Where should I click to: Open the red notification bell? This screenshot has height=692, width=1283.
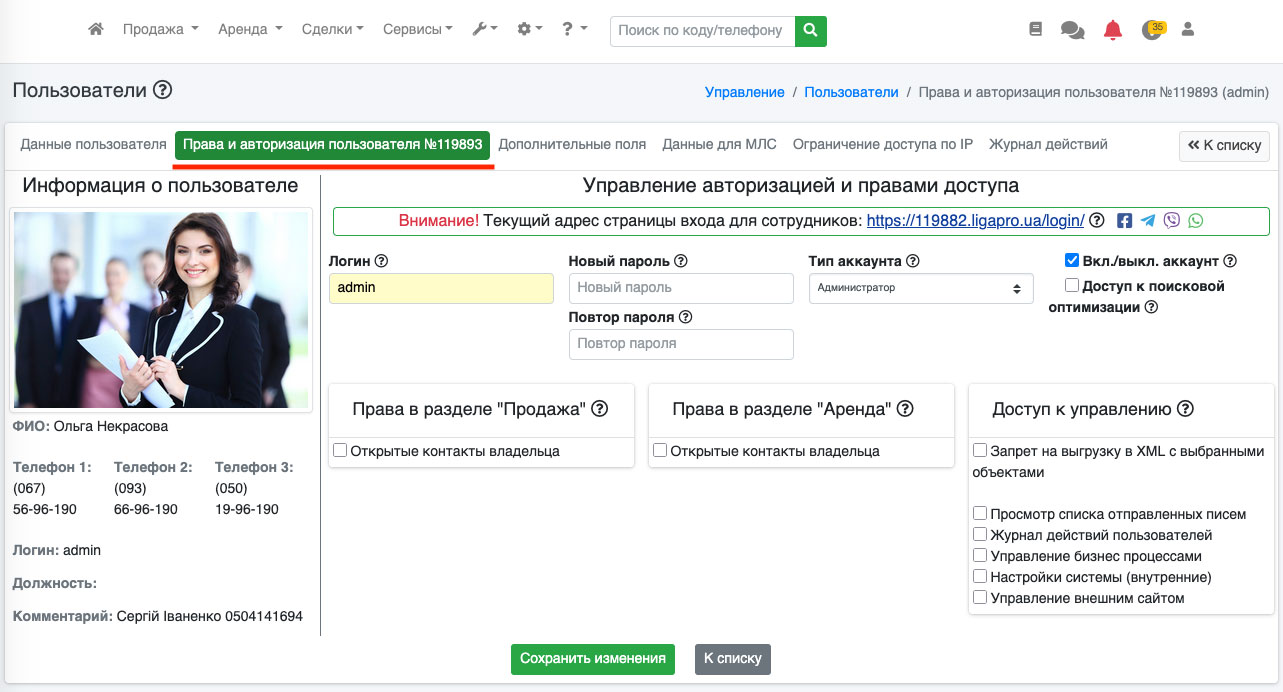(x=1113, y=30)
